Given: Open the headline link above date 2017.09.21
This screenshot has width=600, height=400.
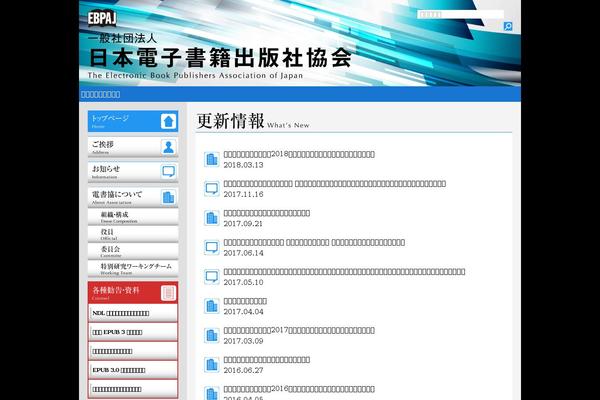Looking at the screenshot, I should click(x=267, y=213).
